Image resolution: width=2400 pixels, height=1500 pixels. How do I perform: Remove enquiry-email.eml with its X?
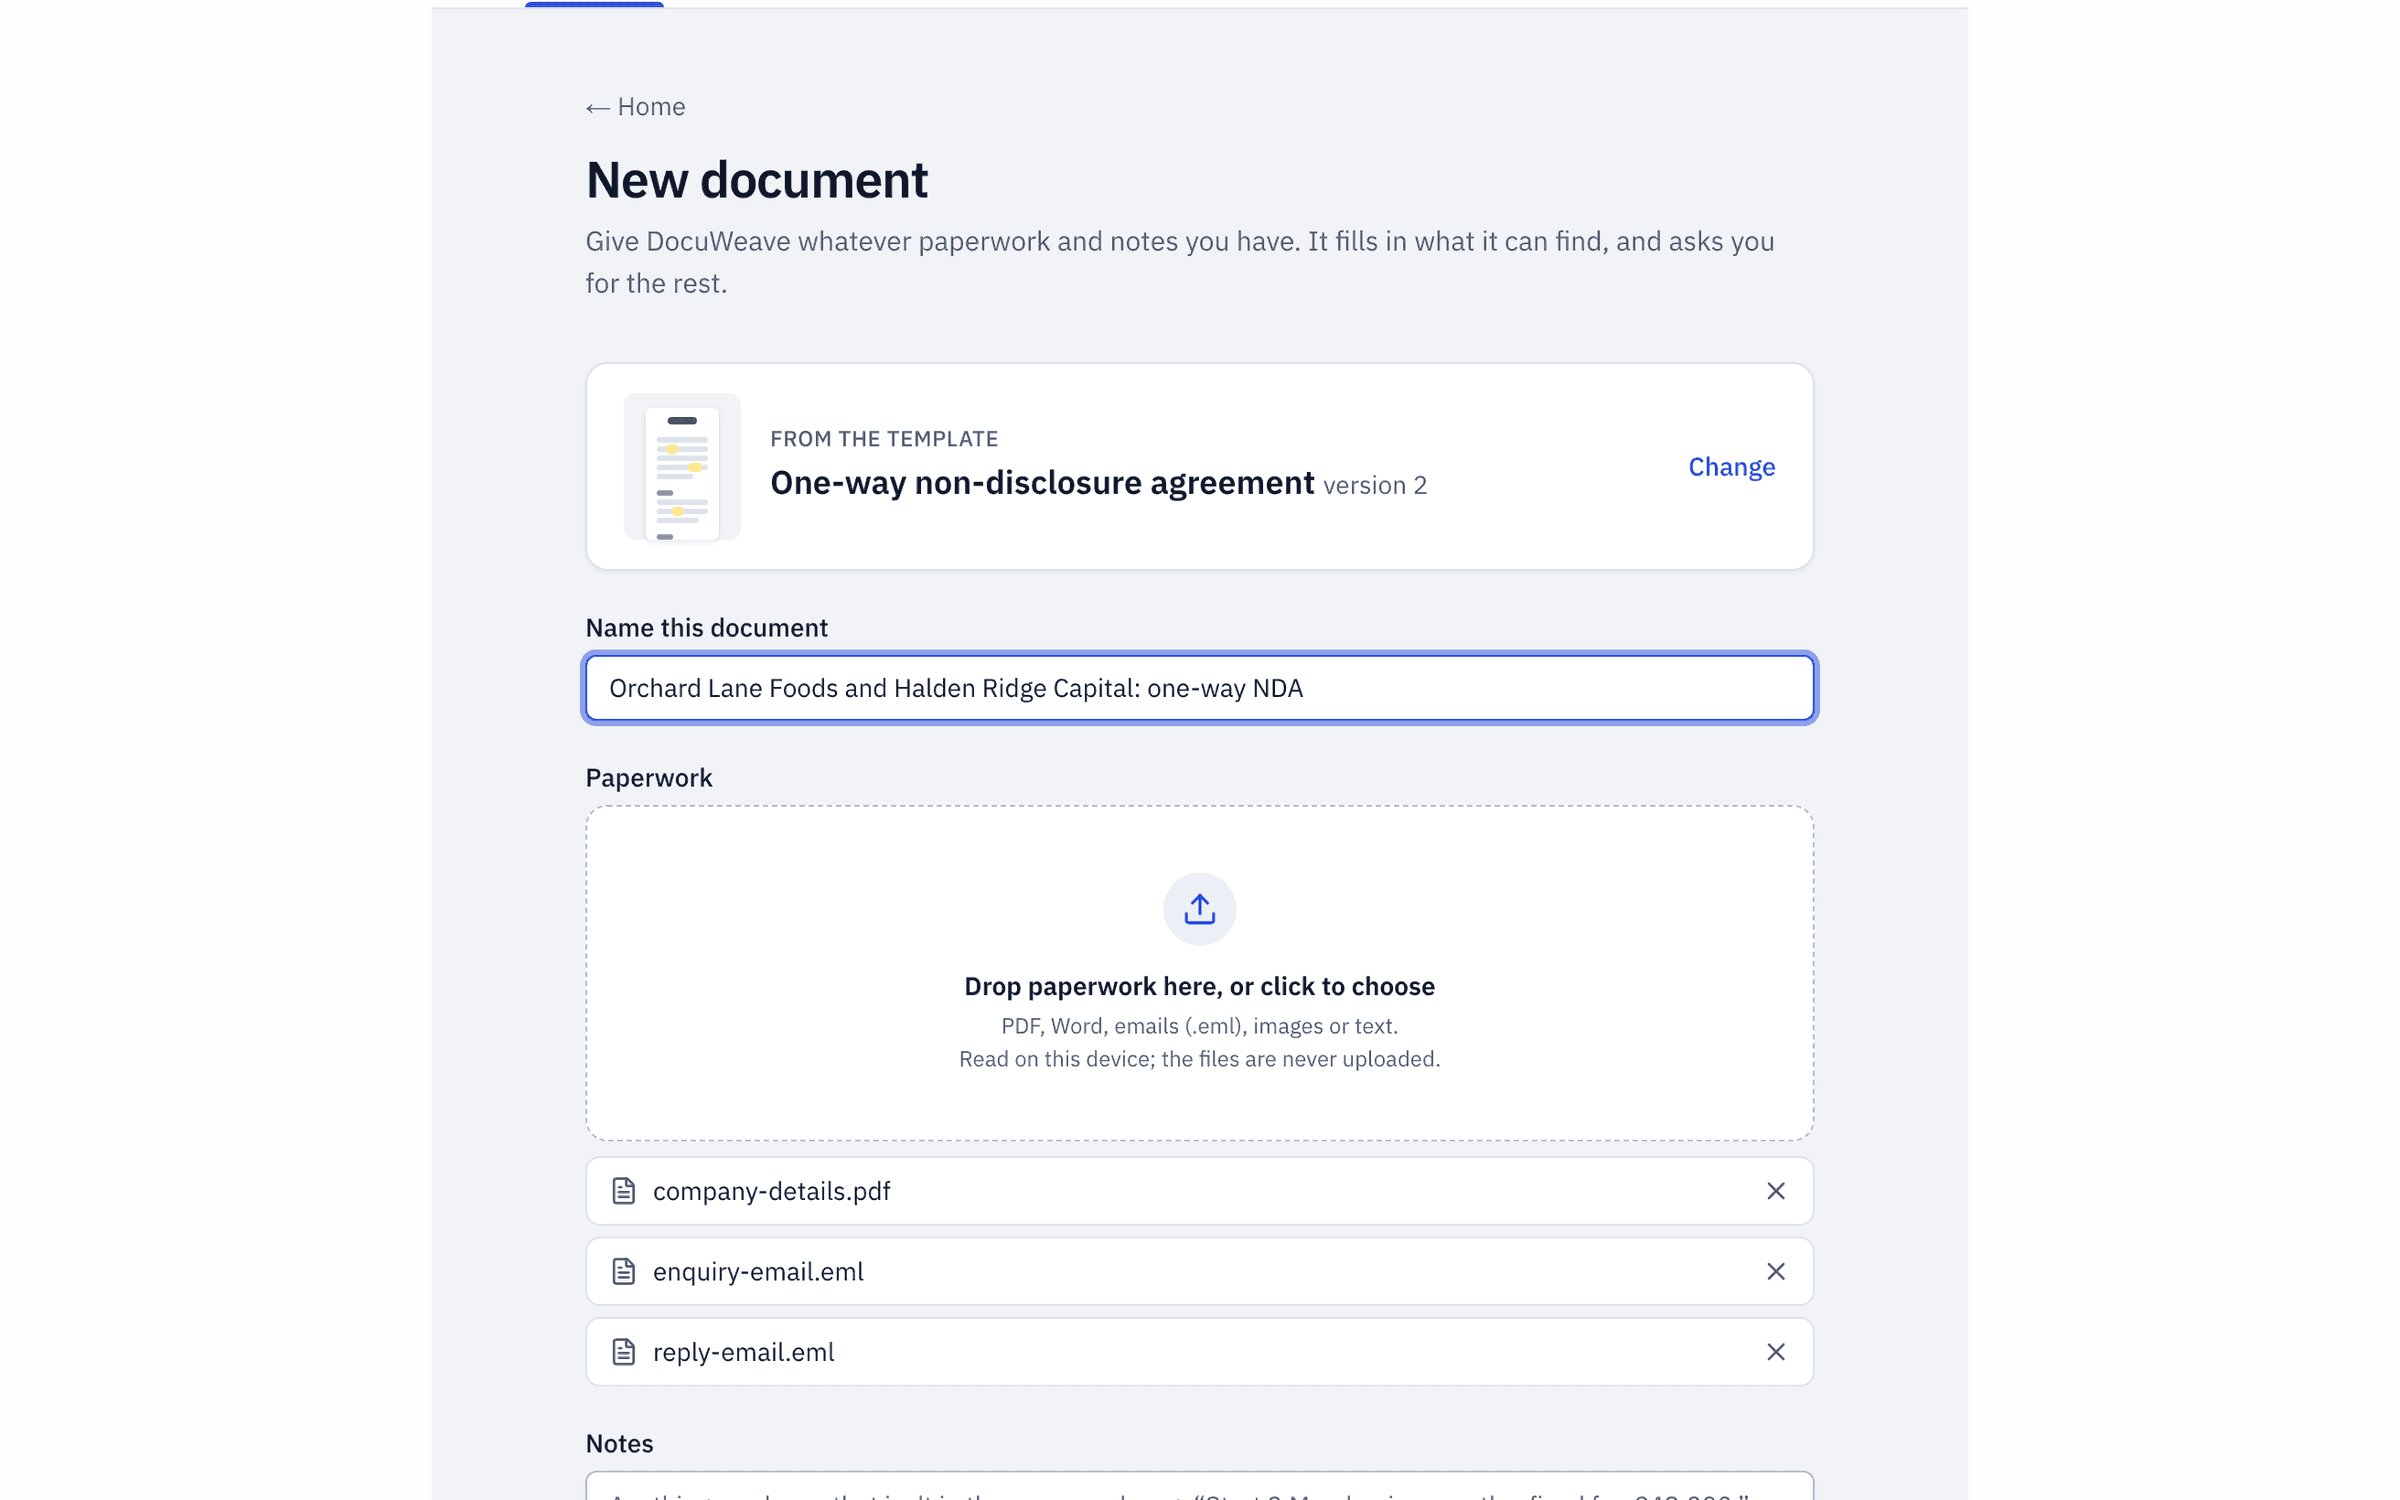(1775, 1271)
